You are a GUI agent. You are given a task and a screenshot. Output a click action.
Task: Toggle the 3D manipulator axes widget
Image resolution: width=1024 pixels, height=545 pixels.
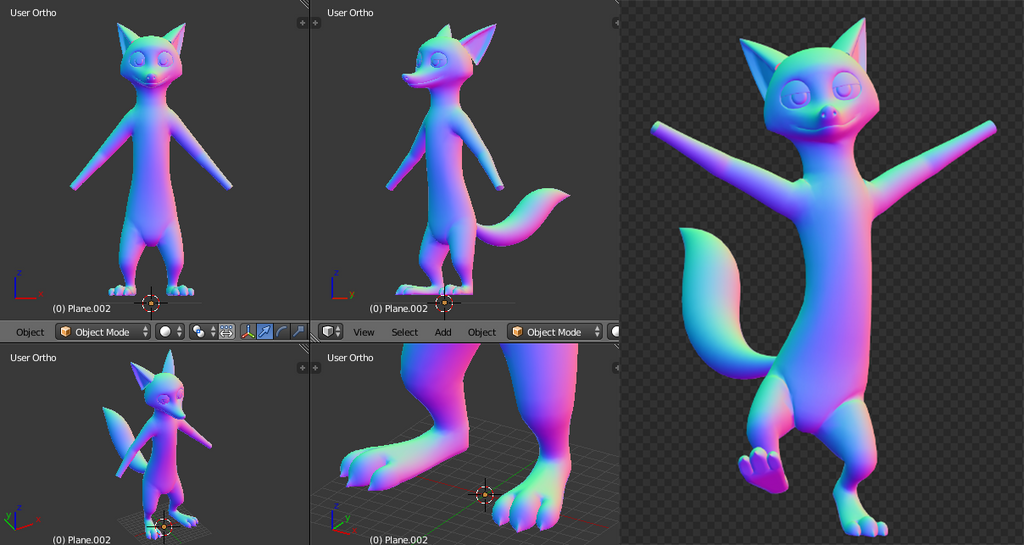click(248, 332)
